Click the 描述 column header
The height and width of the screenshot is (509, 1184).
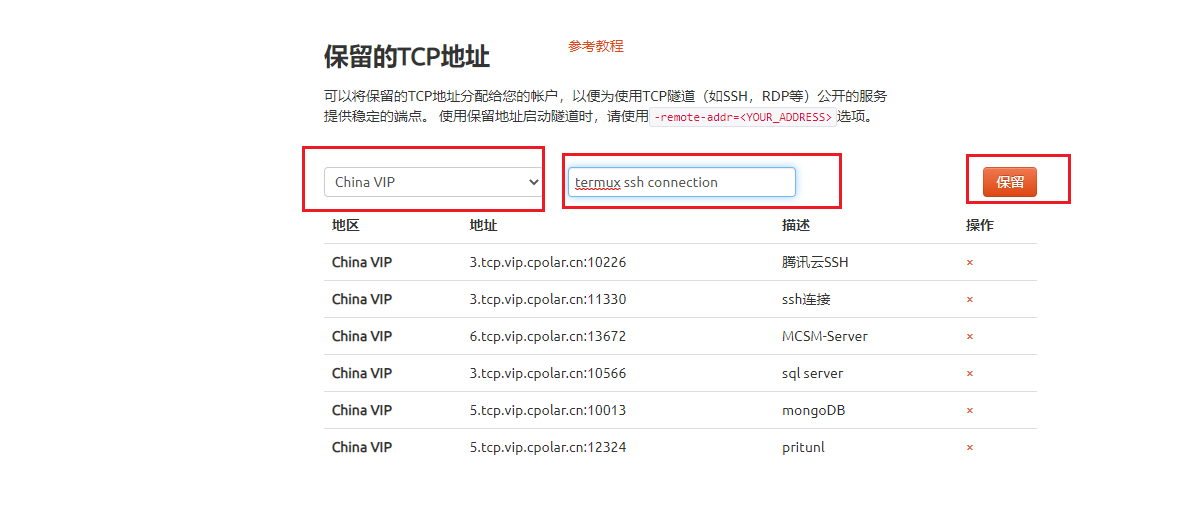point(796,226)
